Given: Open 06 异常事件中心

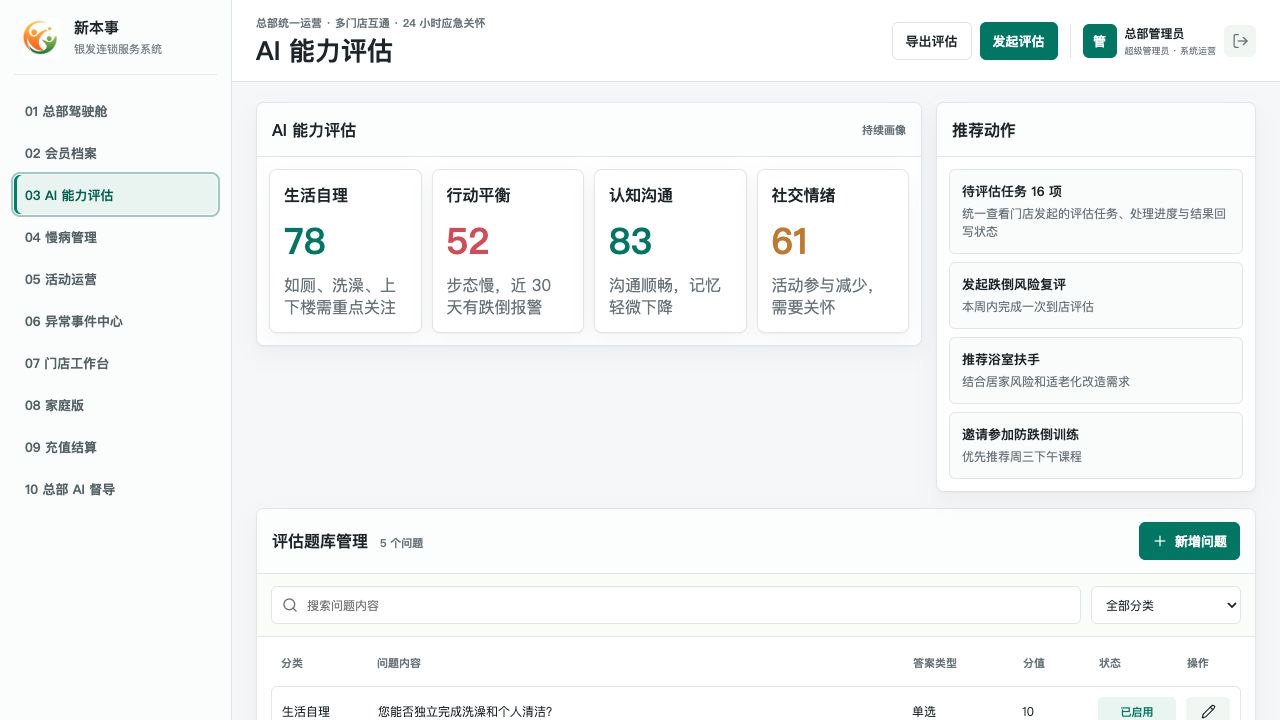Looking at the screenshot, I should pos(116,321).
